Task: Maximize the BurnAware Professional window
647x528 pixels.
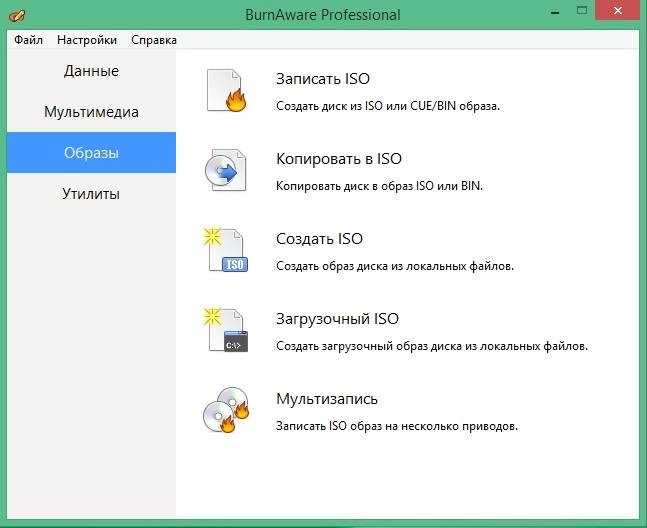Action: pyautogui.click(x=582, y=11)
